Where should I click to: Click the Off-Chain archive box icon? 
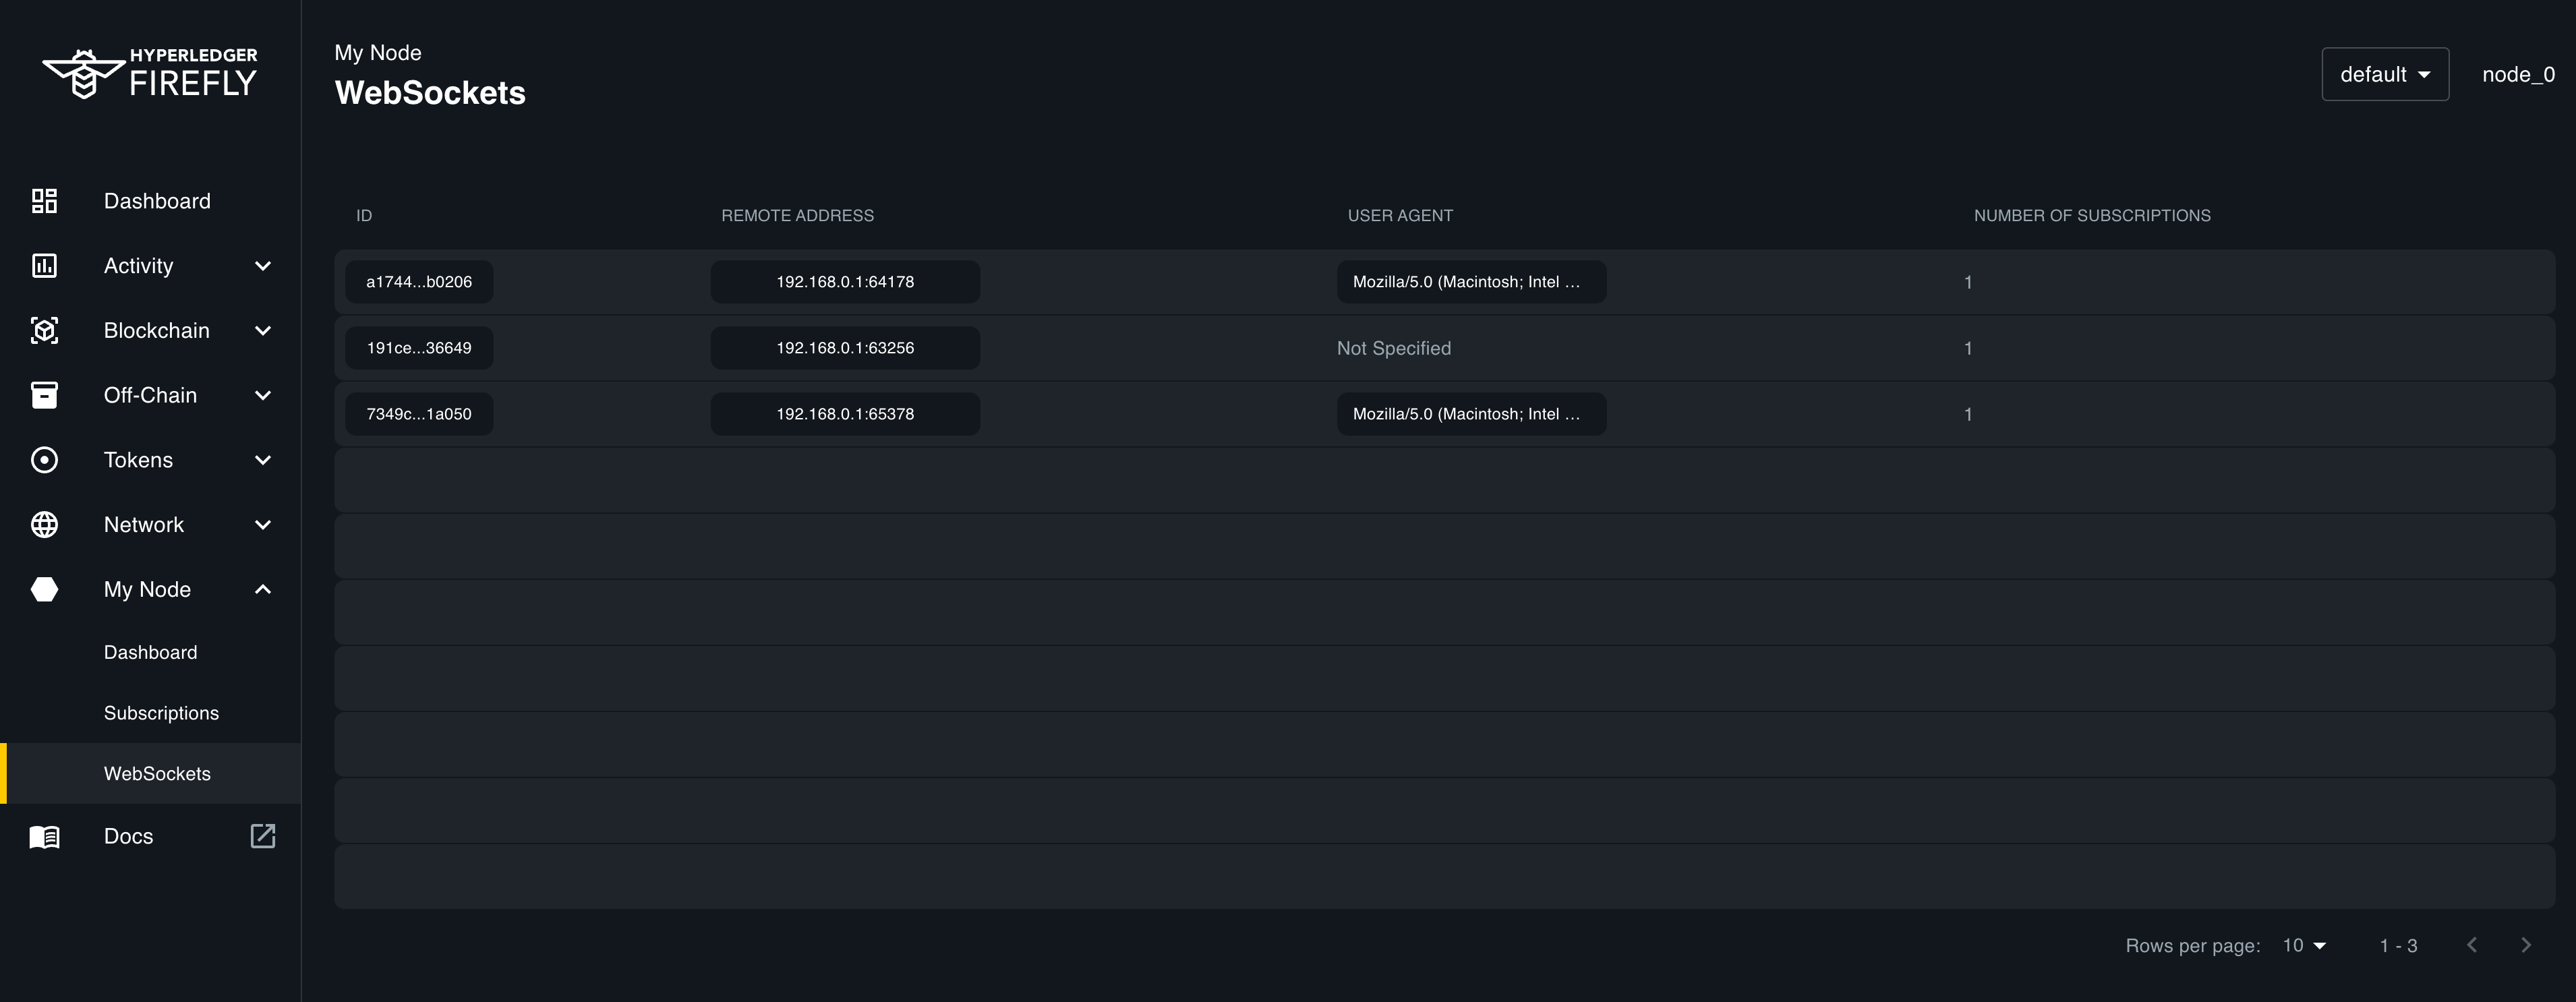[44, 395]
